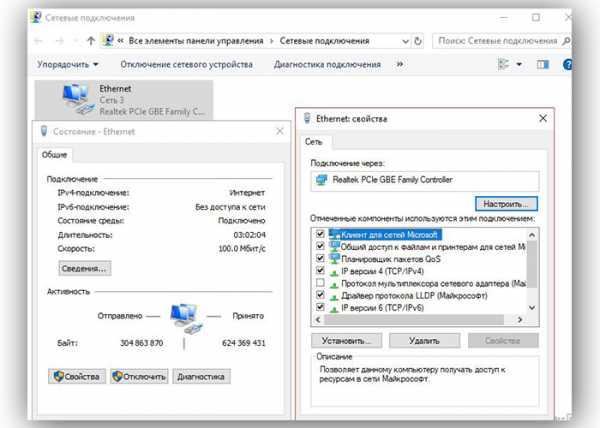Viewport: 600px width, 428px height.
Task: Open Сведения... in Ethernet status
Action: [x=85, y=269]
